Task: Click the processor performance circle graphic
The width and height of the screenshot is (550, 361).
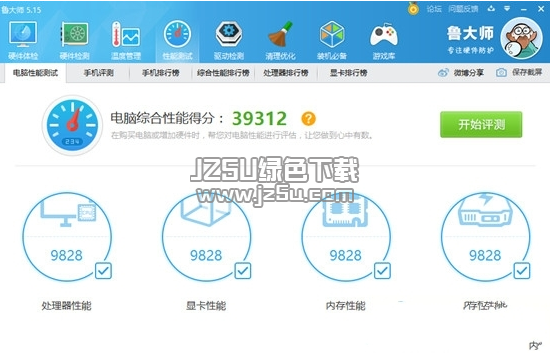Action: pos(67,236)
